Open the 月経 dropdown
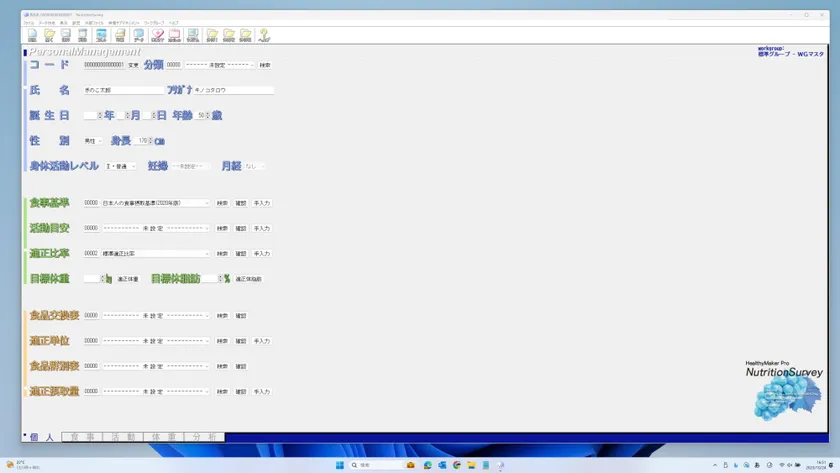The width and height of the screenshot is (840, 473). pos(254,166)
